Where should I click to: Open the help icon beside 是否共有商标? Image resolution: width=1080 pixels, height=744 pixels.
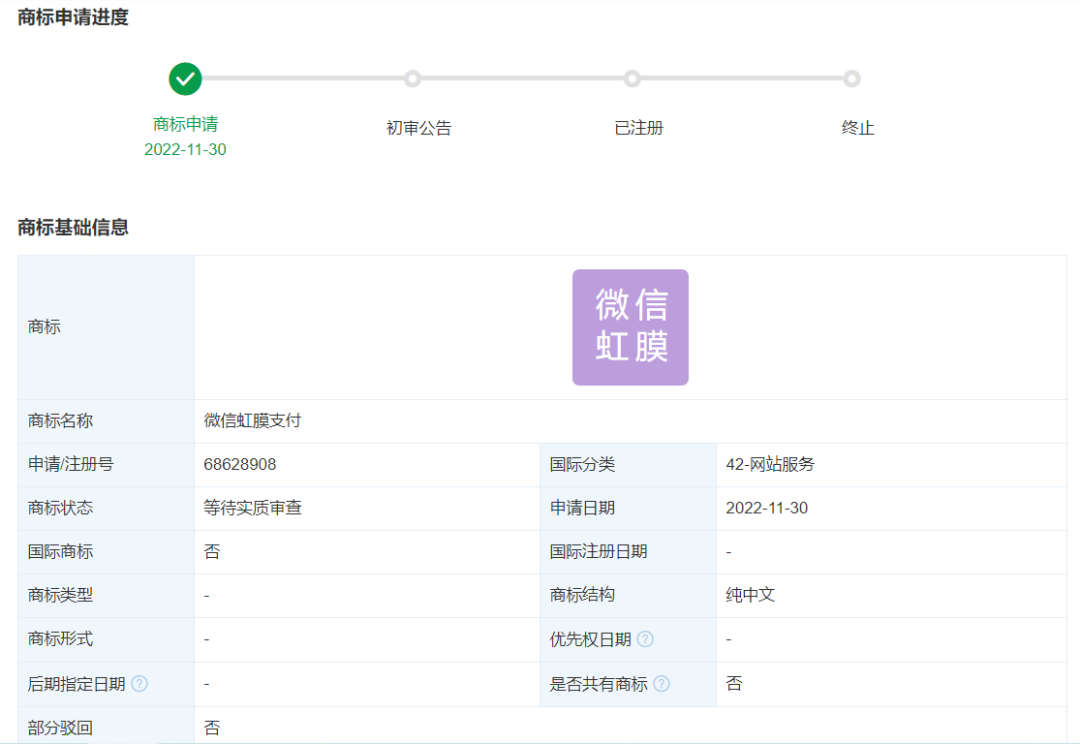pos(662,683)
